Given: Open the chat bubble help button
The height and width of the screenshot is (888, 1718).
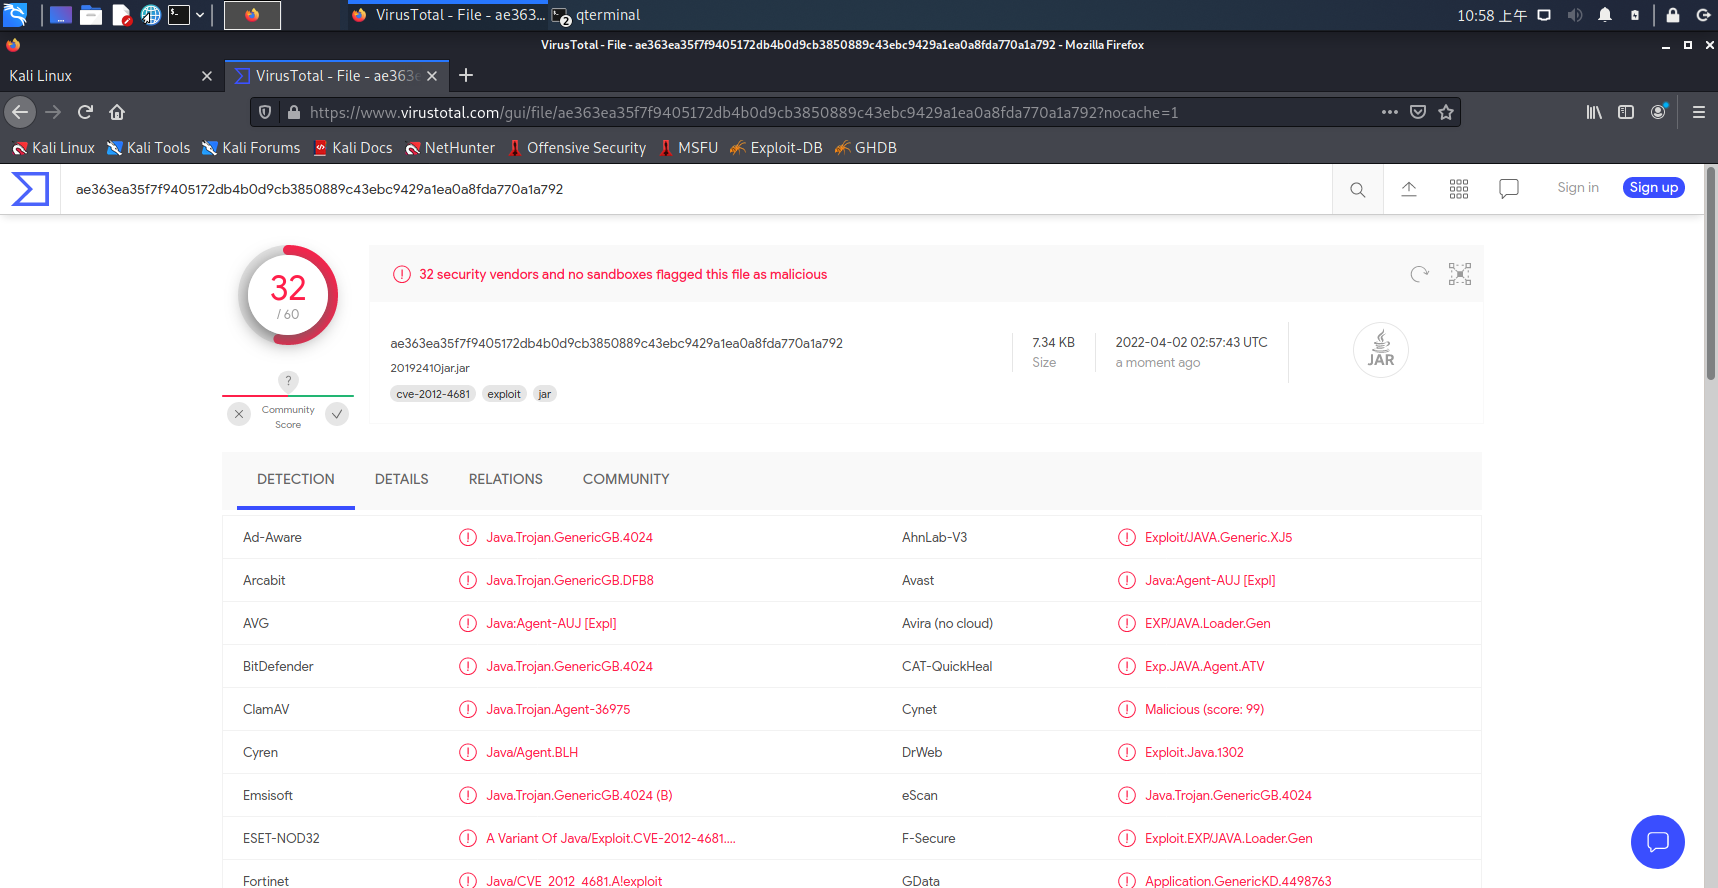Looking at the screenshot, I should (1658, 842).
